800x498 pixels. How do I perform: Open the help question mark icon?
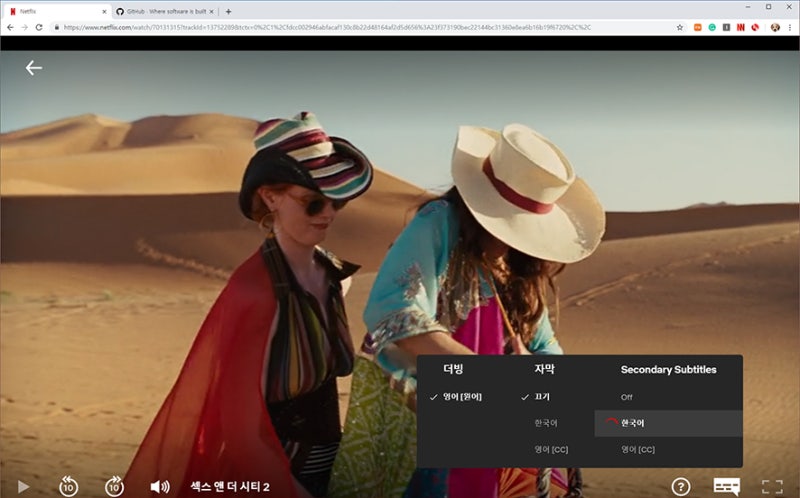tap(681, 486)
